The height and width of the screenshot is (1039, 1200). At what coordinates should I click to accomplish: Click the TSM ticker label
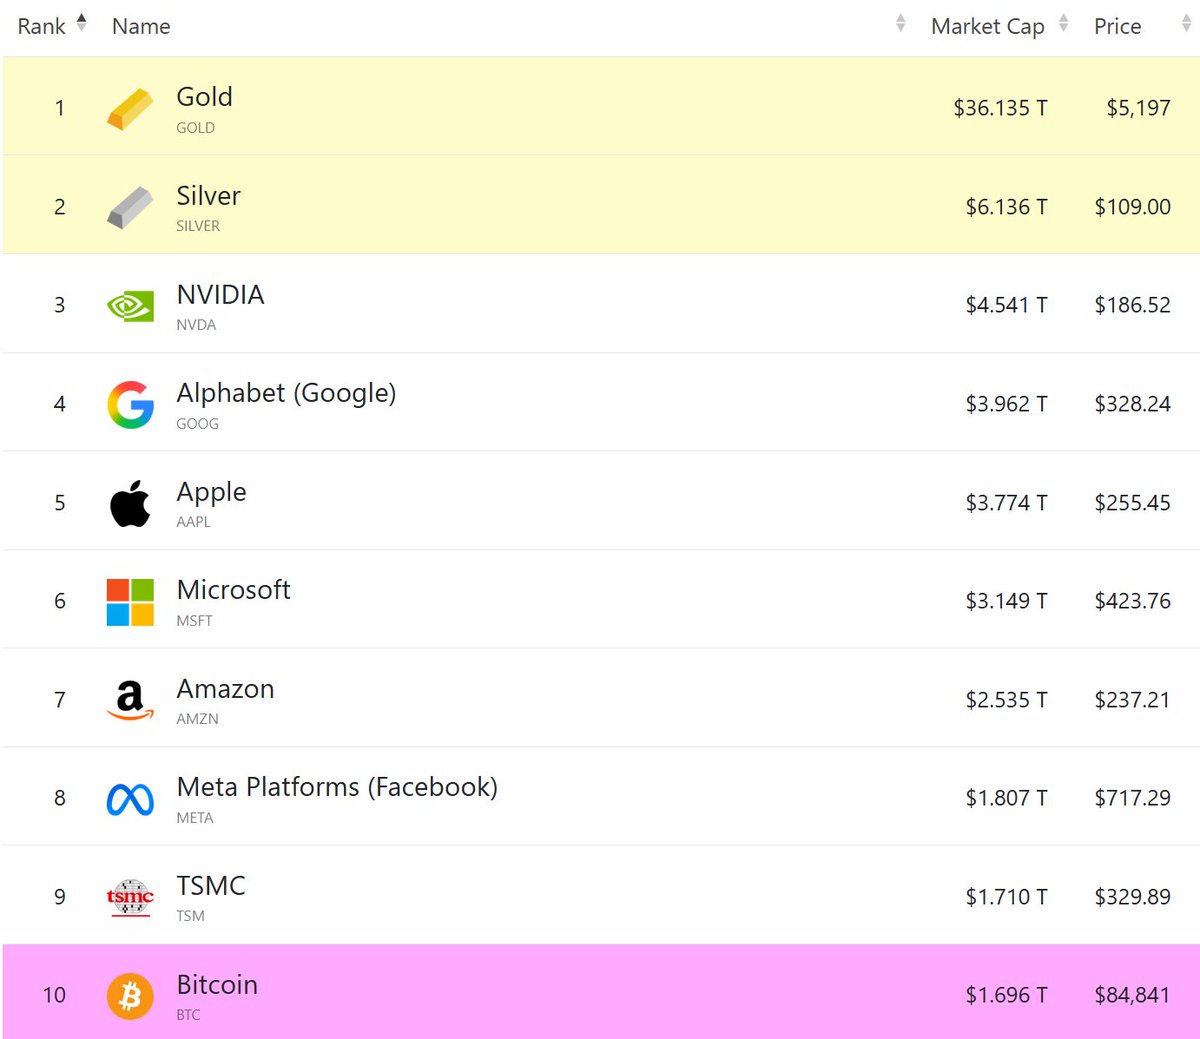click(190, 916)
